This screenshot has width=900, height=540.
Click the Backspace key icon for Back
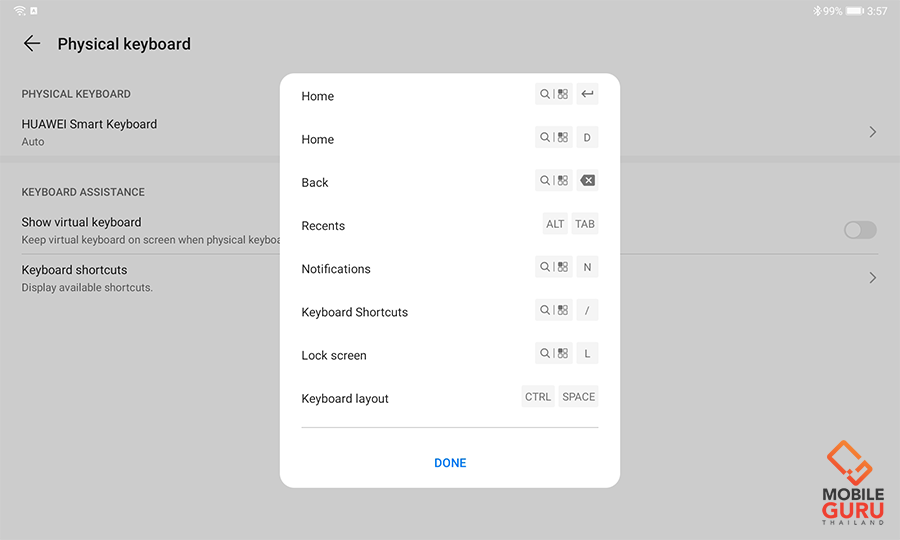pyautogui.click(x=588, y=181)
